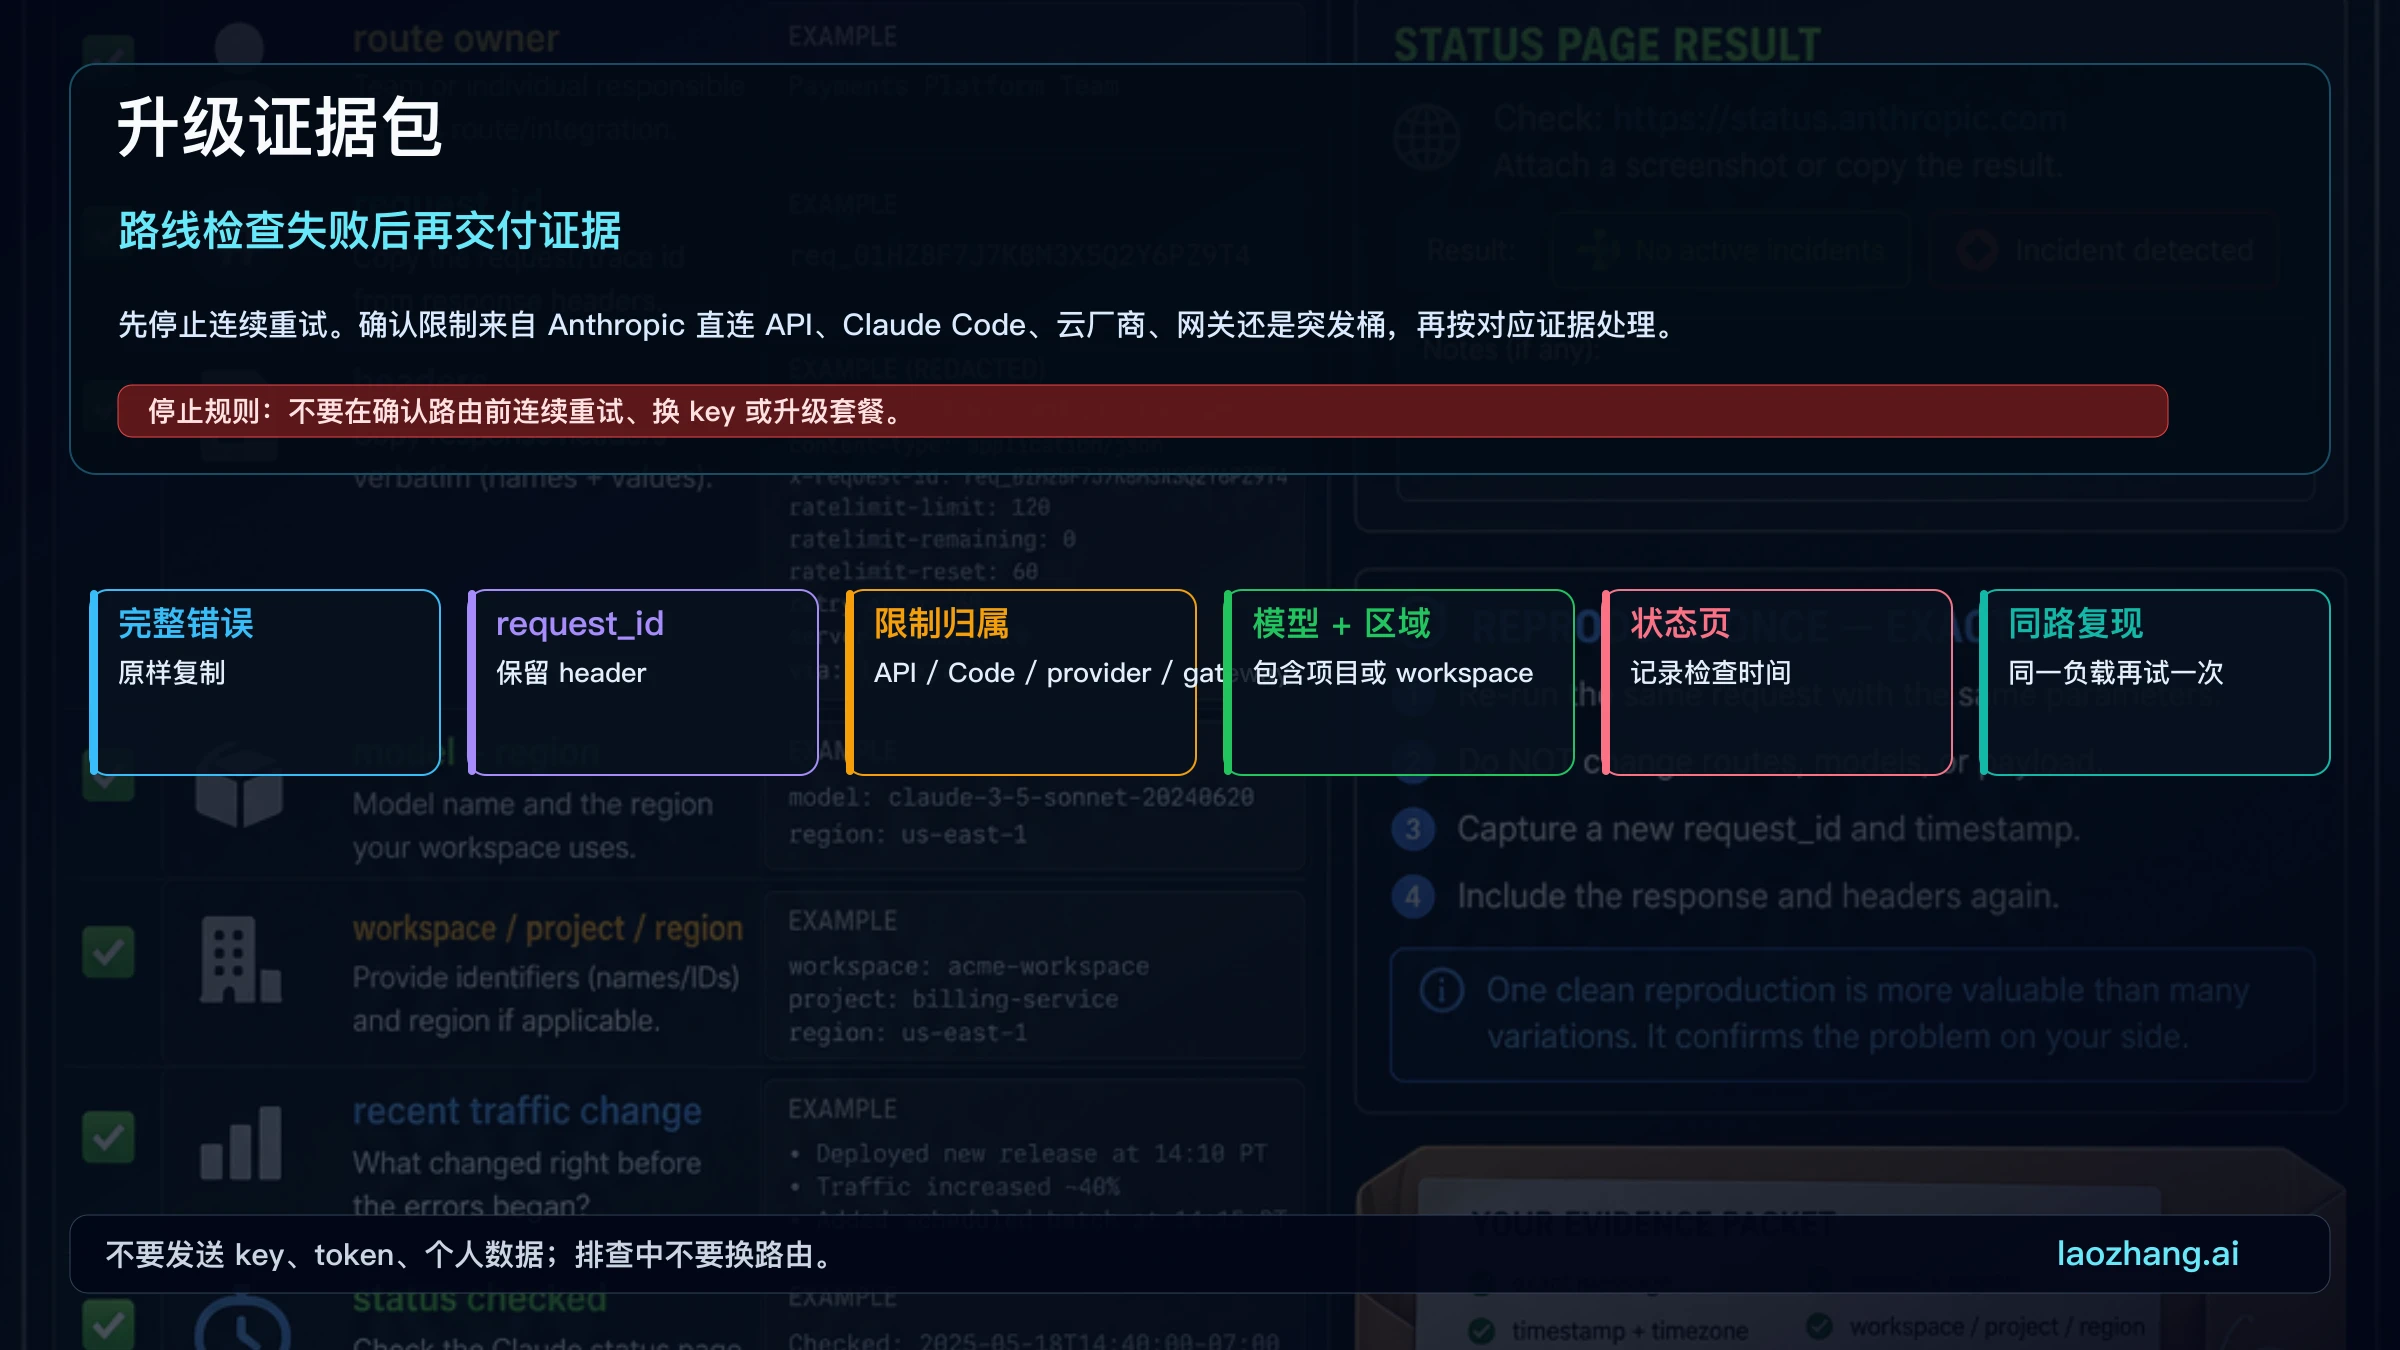Click the line ratelimit-remaining: 0
Viewport: 2400px width, 1350px height.
click(x=932, y=539)
